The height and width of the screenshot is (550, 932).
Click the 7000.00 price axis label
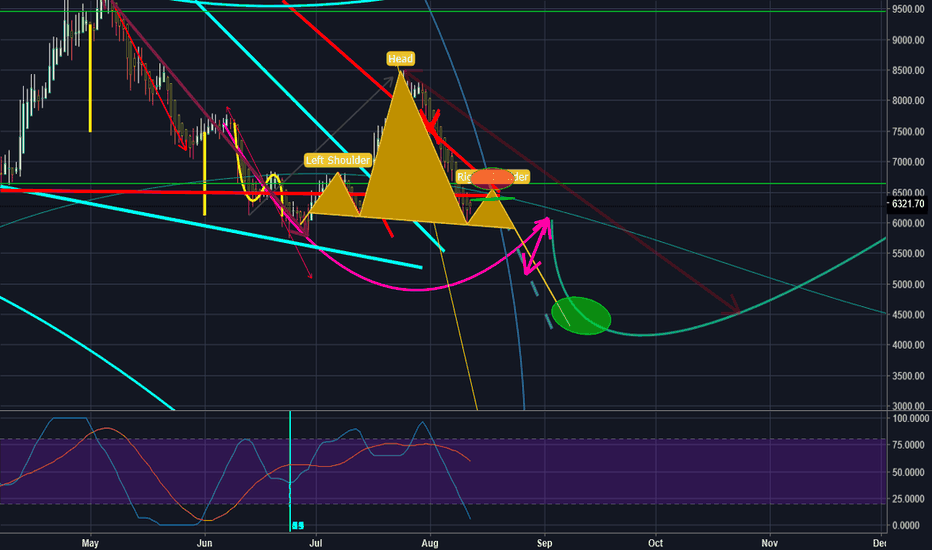(908, 162)
